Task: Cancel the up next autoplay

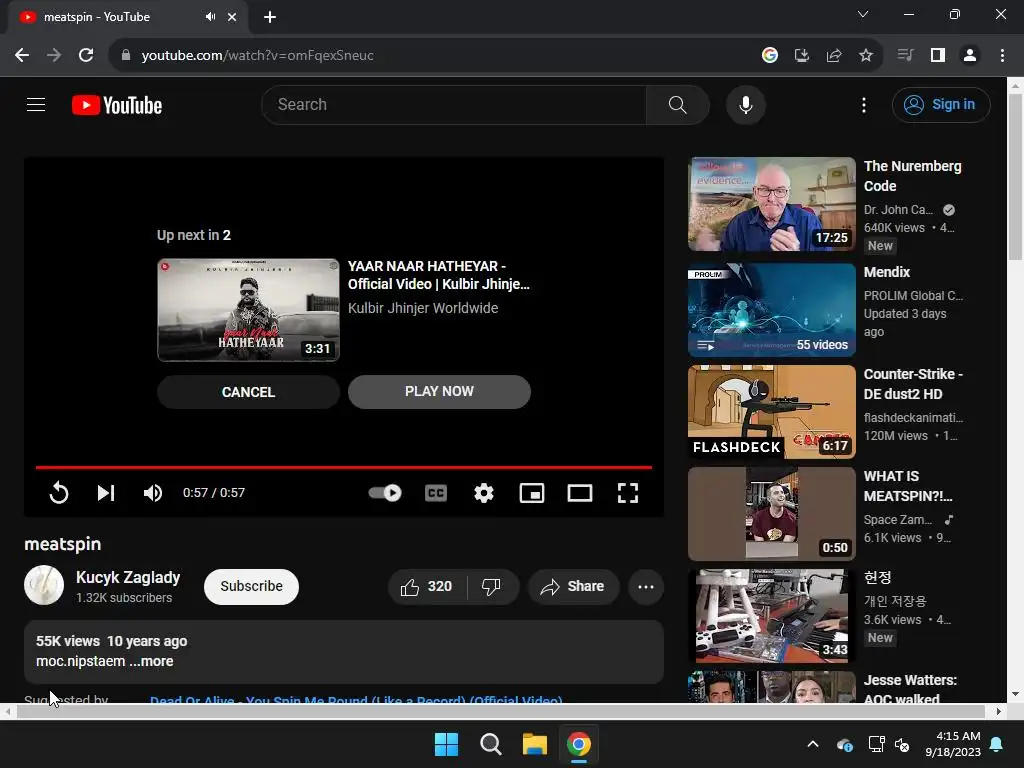Action: (248, 392)
